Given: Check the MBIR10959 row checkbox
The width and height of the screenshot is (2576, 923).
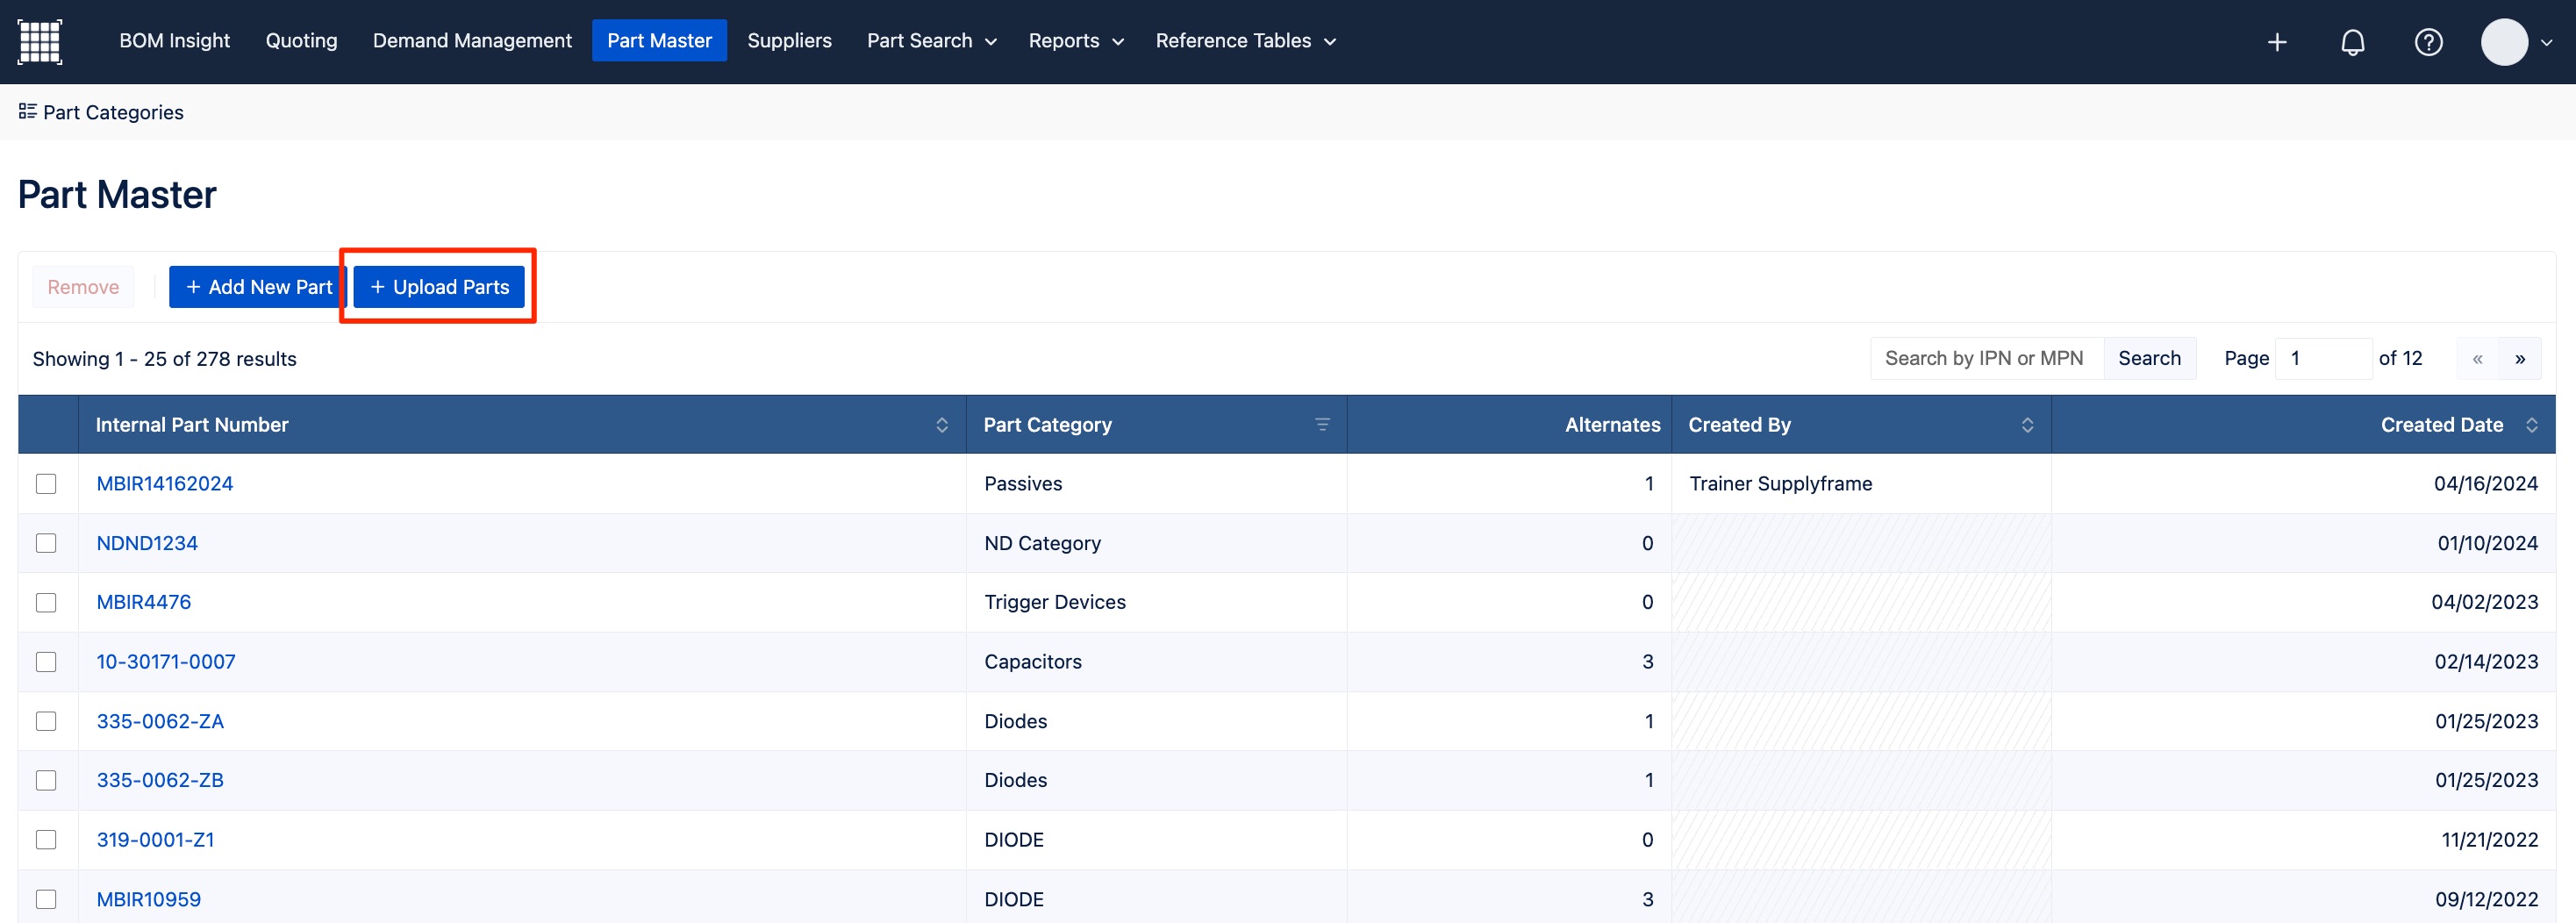Looking at the screenshot, I should [46, 899].
